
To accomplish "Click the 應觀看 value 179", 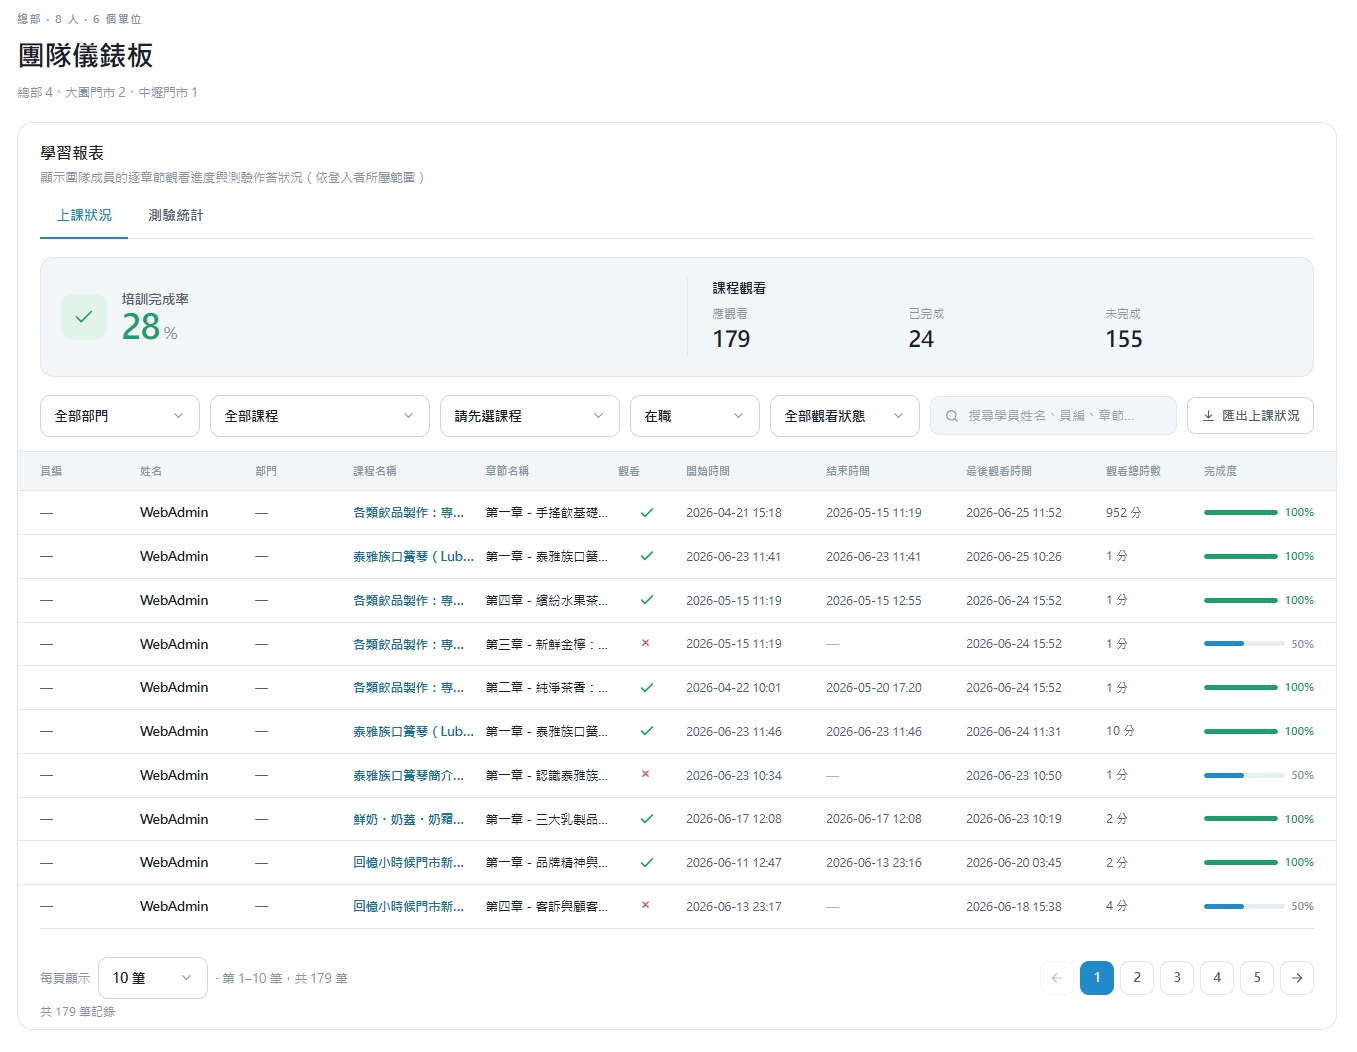I will pos(731,339).
